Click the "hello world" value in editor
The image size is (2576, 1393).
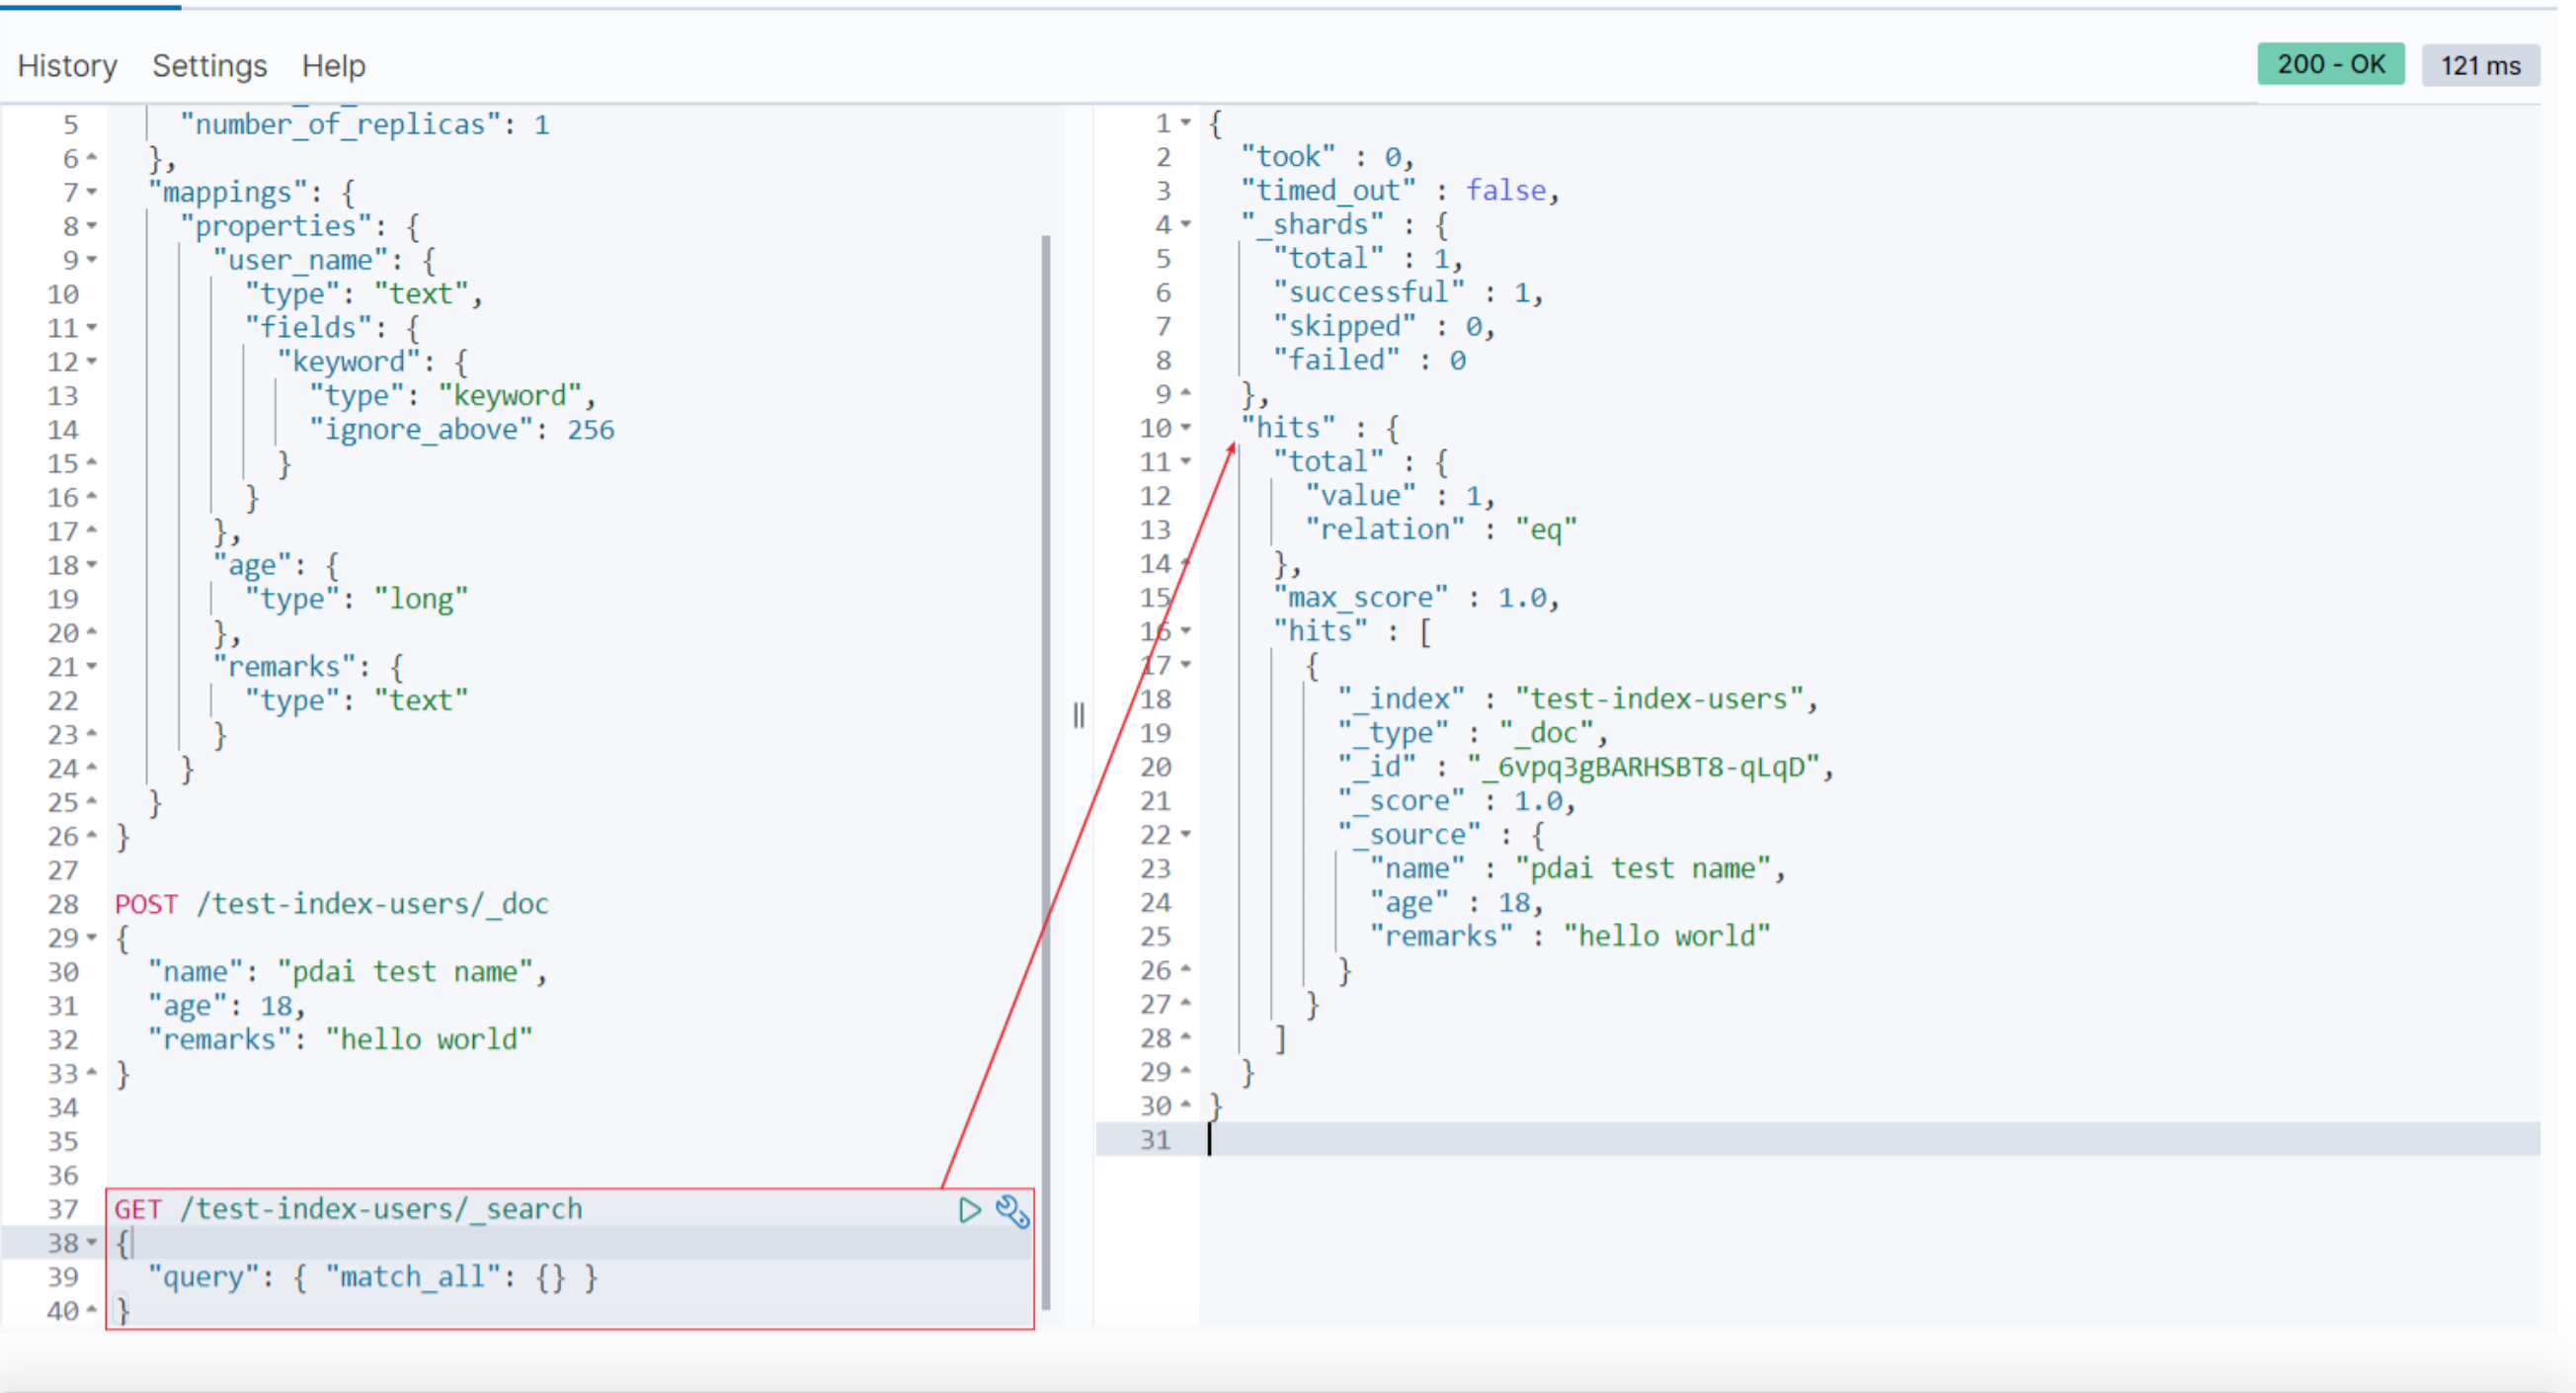[429, 1039]
